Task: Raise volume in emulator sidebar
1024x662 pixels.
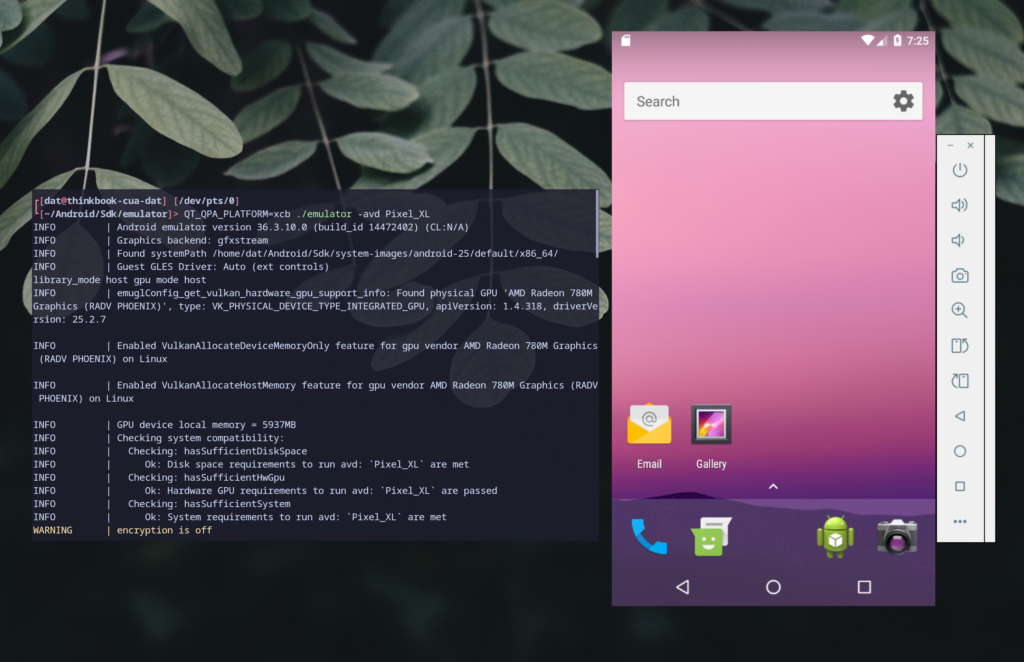Action: point(959,205)
